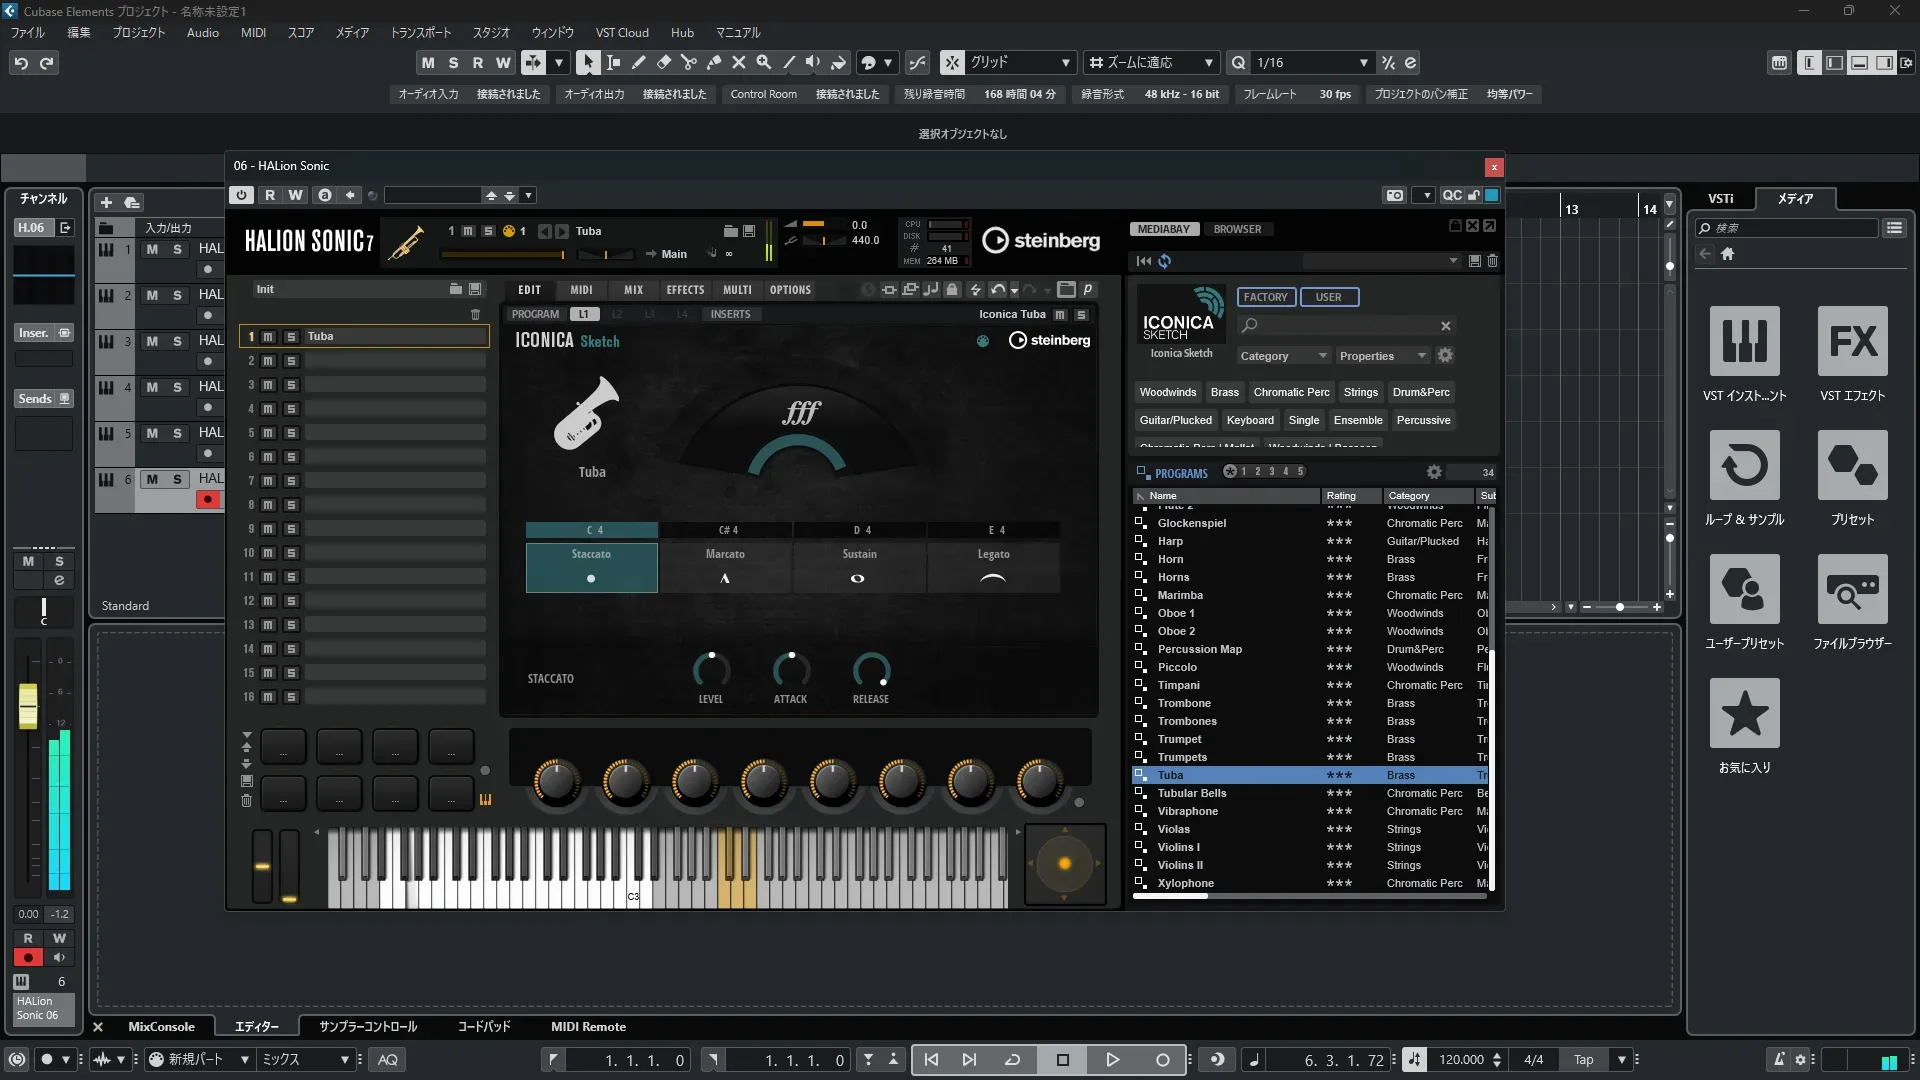This screenshot has width=1920, height=1080.
Task: Select the Scissors split tool
Action: [x=688, y=62]
